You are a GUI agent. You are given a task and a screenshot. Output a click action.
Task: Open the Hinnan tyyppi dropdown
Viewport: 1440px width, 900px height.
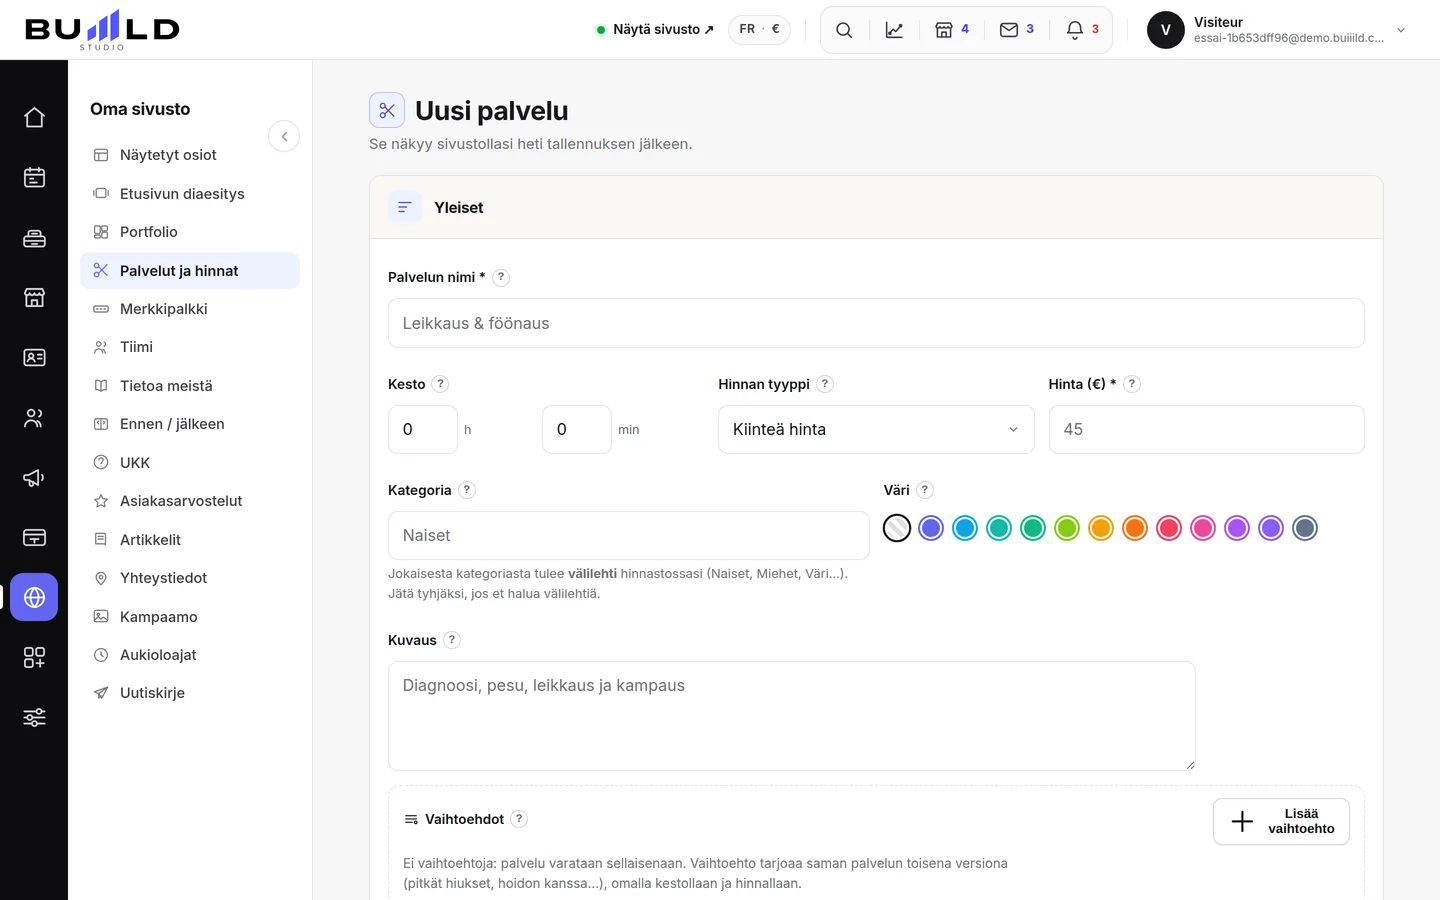click(876, 430)
